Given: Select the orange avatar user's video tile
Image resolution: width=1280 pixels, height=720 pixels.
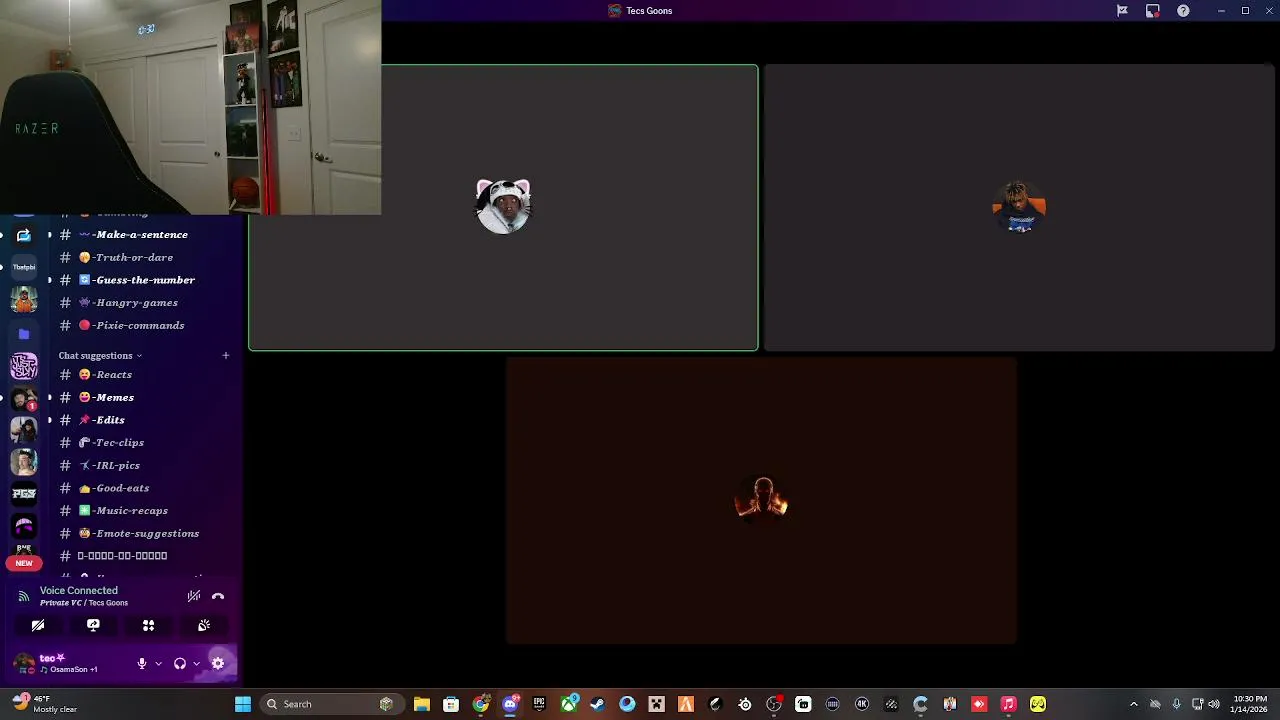Looking at the screenshot, I should (1019, 208).
